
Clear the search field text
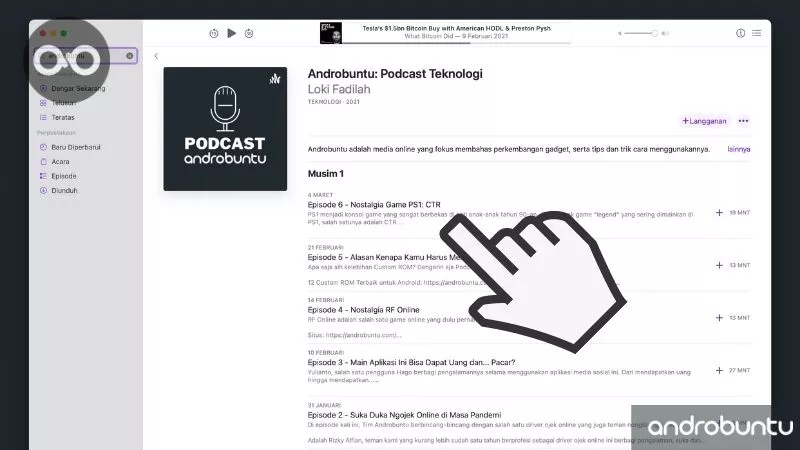coord(130,56)
